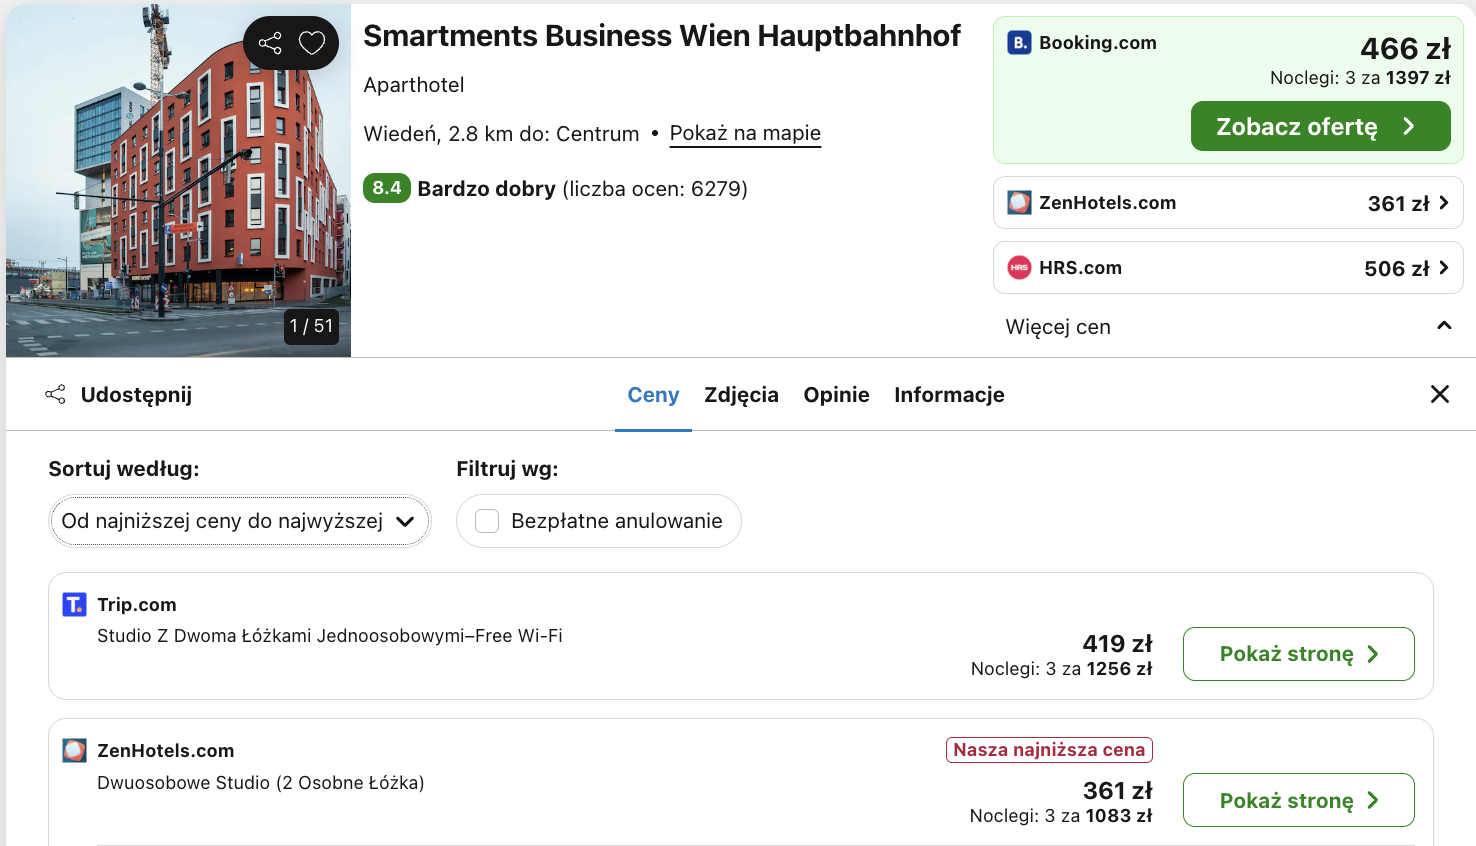Switch to Ceny tab

point(653,395)
